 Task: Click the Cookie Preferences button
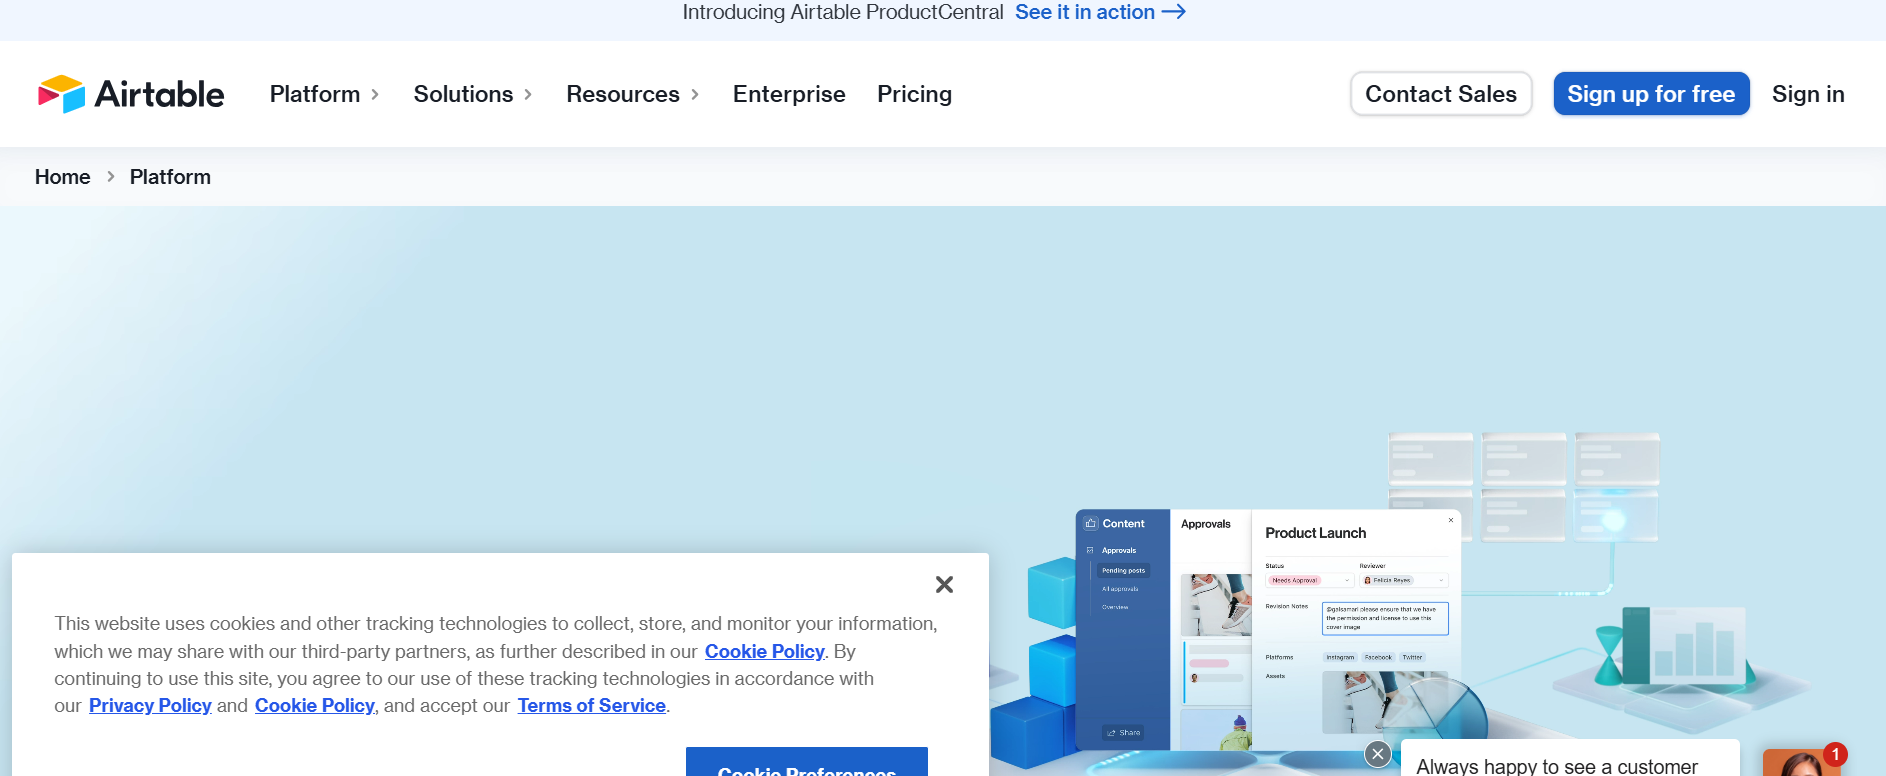[807, 764]
